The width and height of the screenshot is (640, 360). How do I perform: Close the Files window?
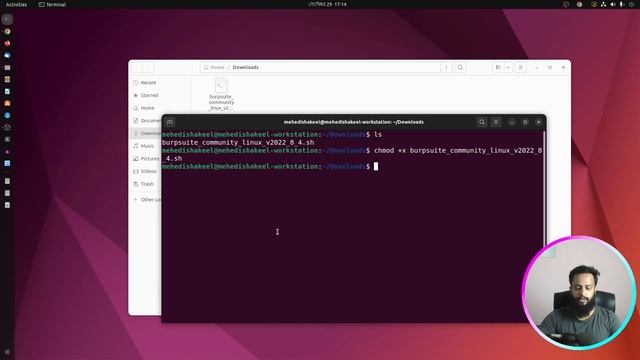(563, 67)
